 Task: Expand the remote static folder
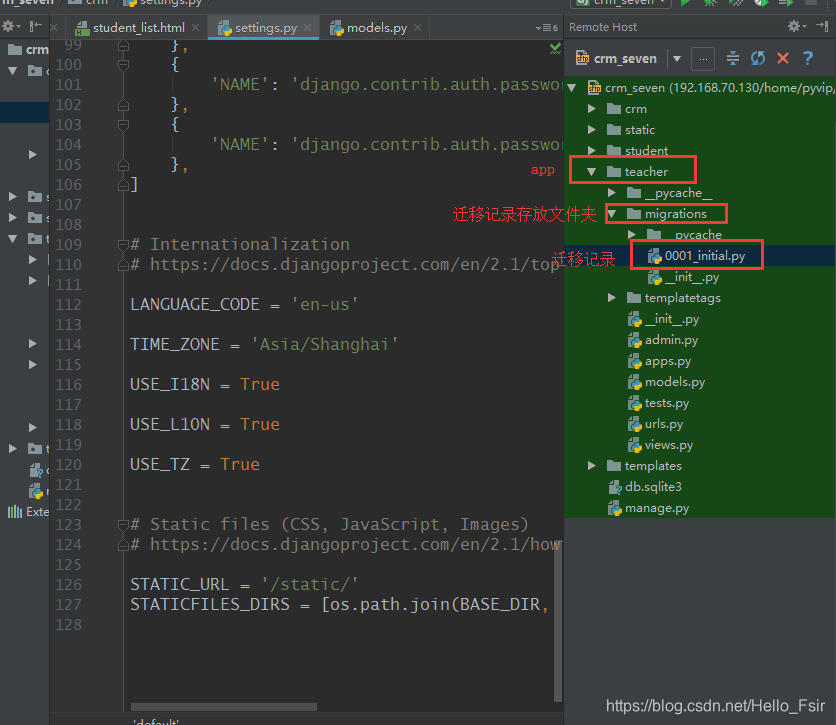pyautogui.click(x=591, y=130)
